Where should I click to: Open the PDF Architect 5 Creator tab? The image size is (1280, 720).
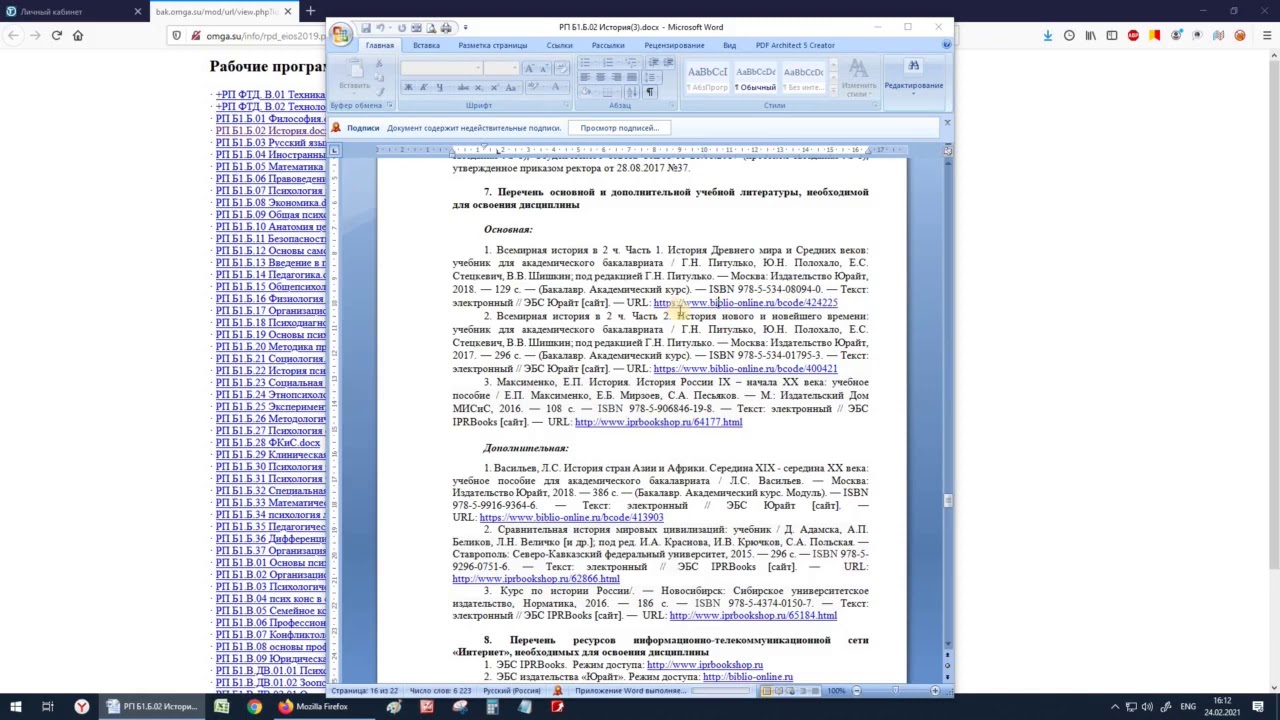coord(795,45)
